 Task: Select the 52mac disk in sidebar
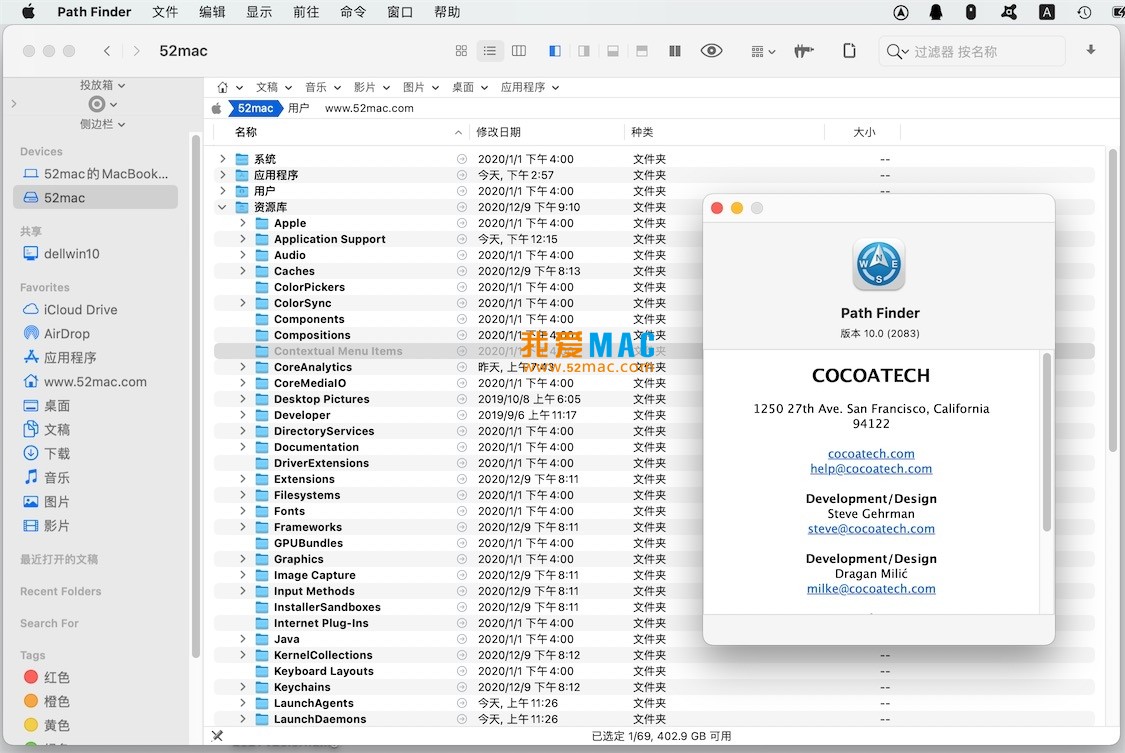(95, 198)
